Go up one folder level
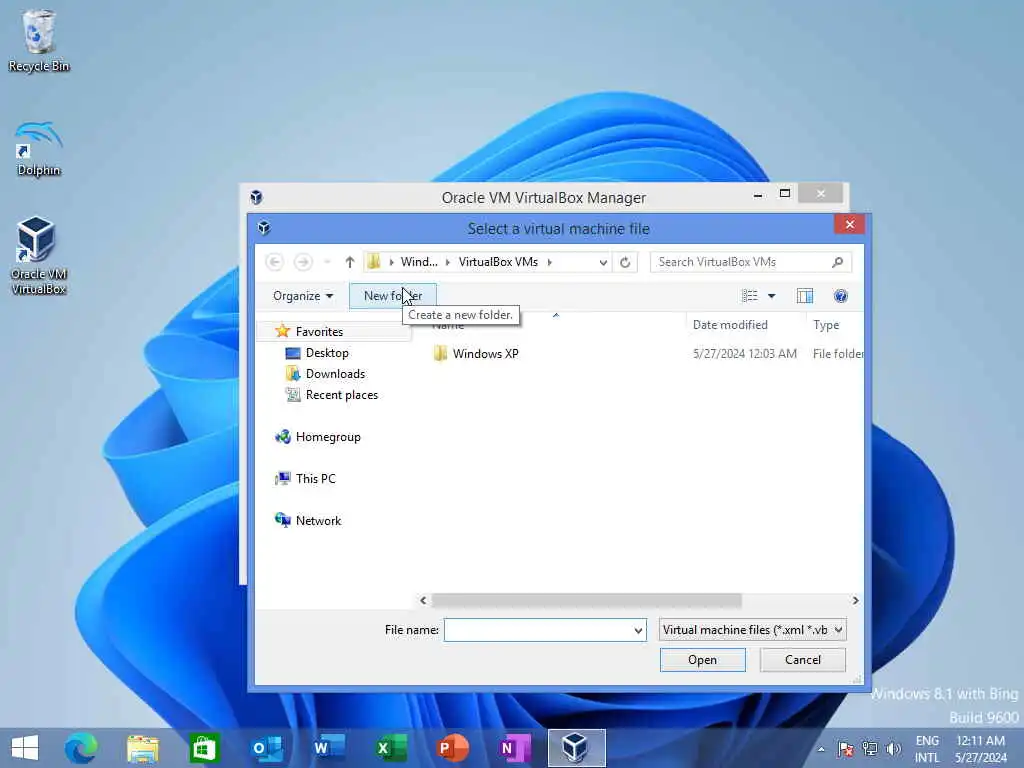The image size is (1024, 768). [x=349, y=262]
